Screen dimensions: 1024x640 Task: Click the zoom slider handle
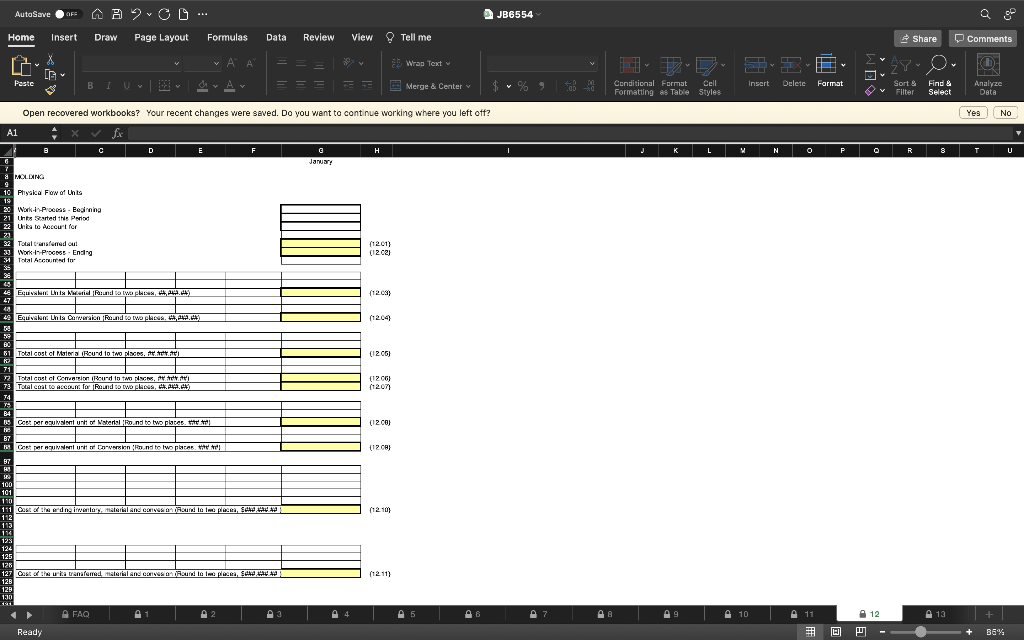pos(920,632)
